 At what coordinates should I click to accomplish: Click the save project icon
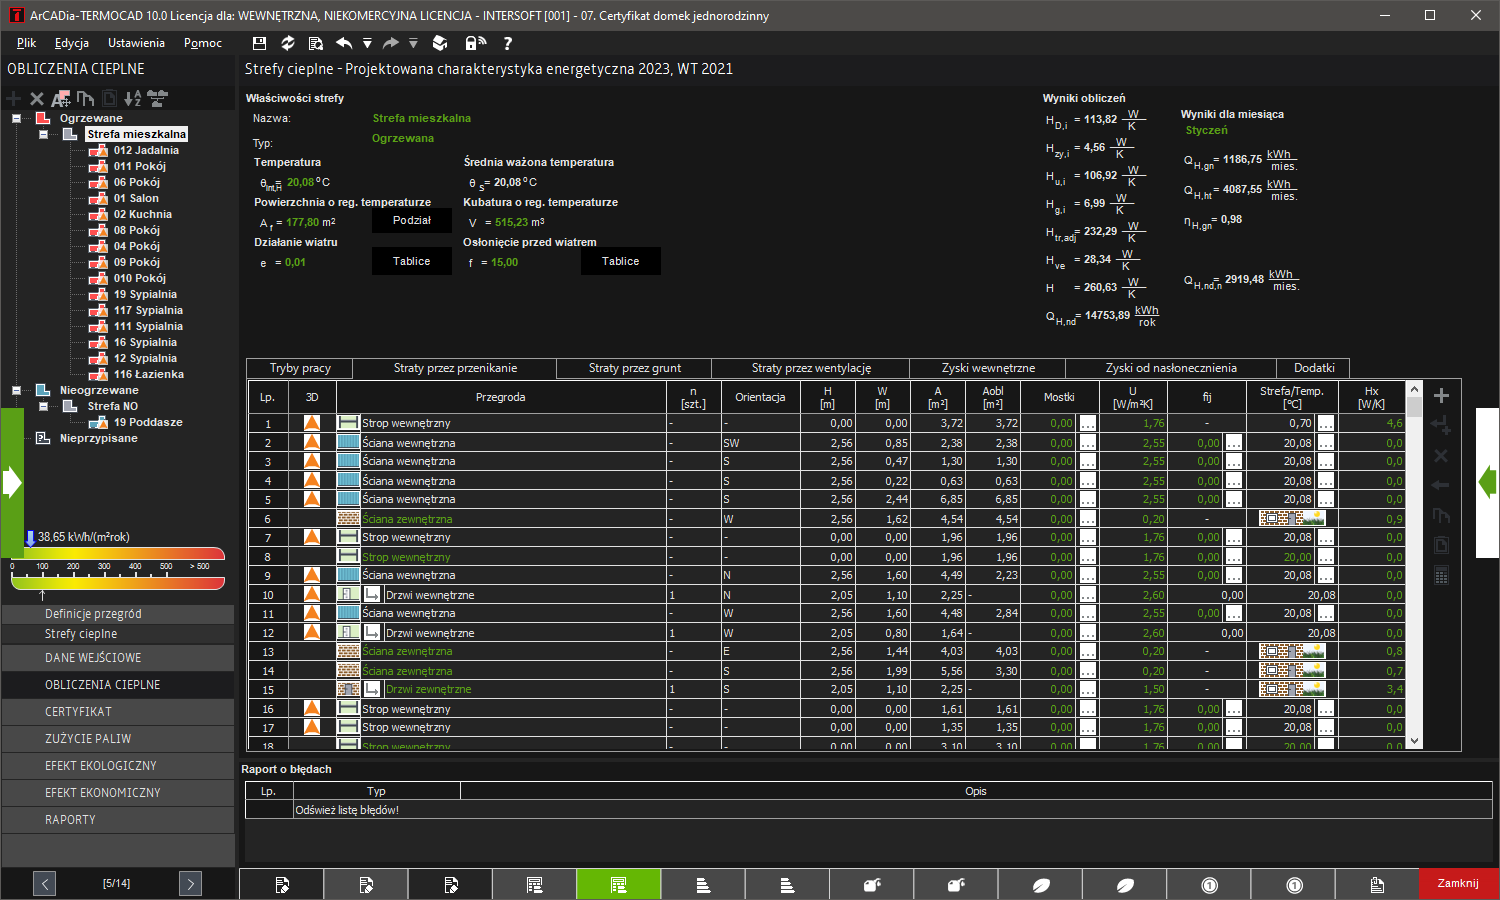click(x=260, y=43)
